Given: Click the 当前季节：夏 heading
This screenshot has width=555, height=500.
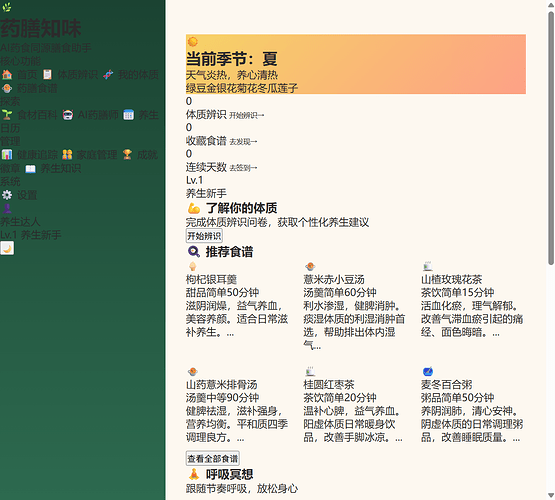Looking at the screenshot, I should (x=231, y=59).
